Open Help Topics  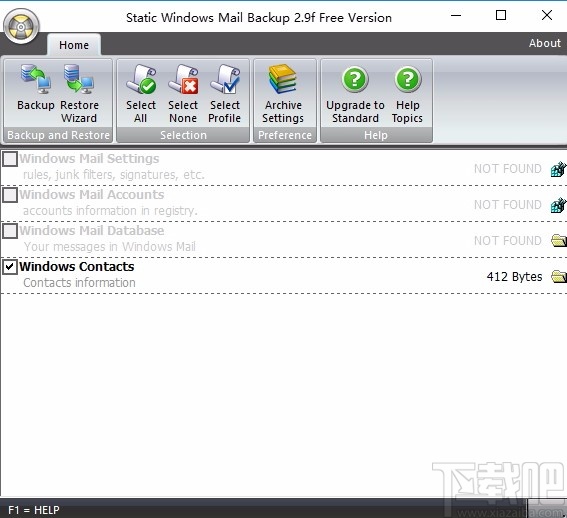click(x=407, y=93)
